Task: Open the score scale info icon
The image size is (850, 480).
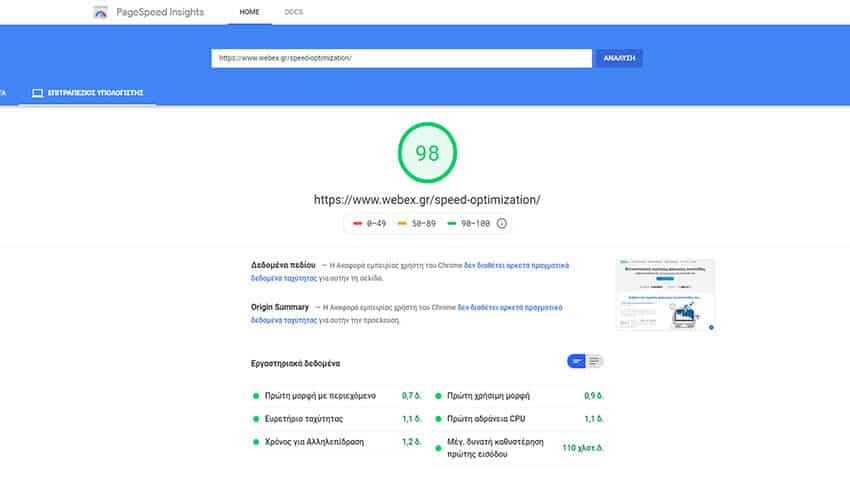Action: point(501,223)
